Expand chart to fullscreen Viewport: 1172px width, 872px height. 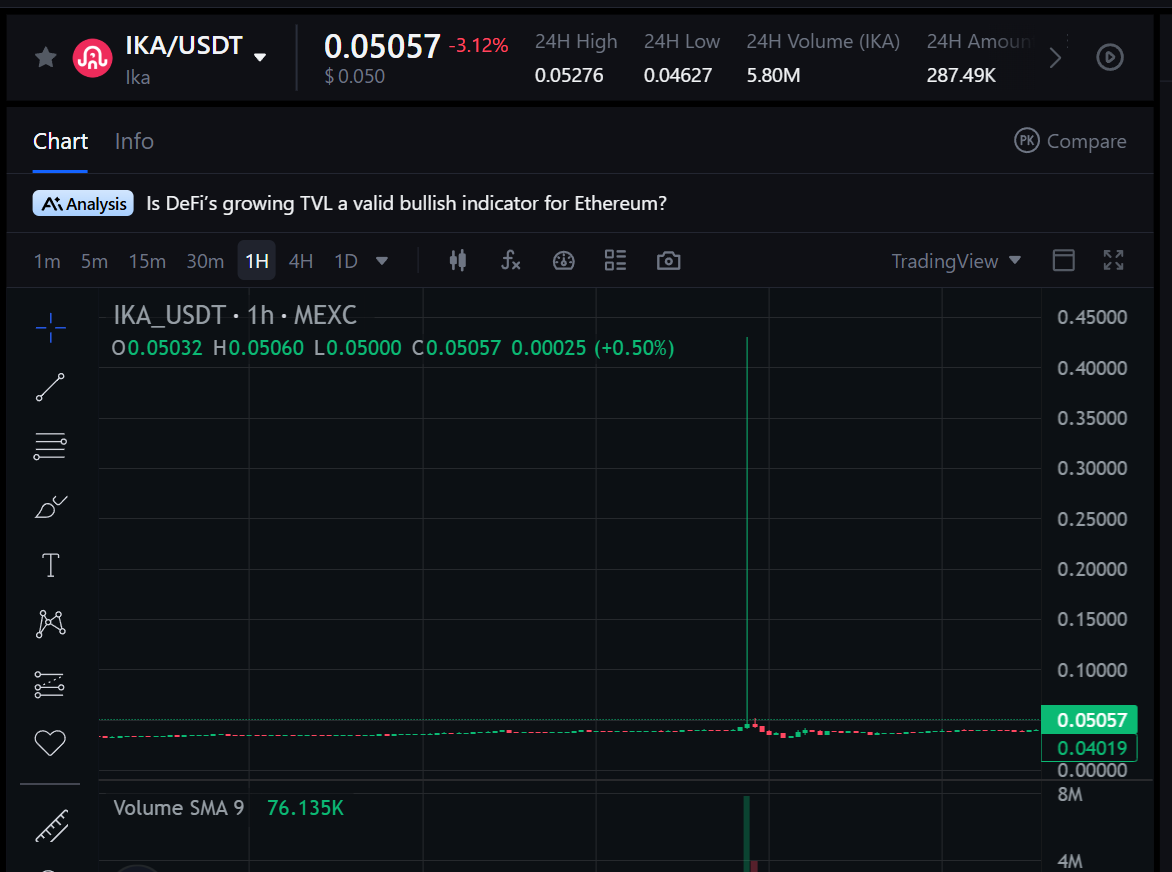tap(1113, 261)
